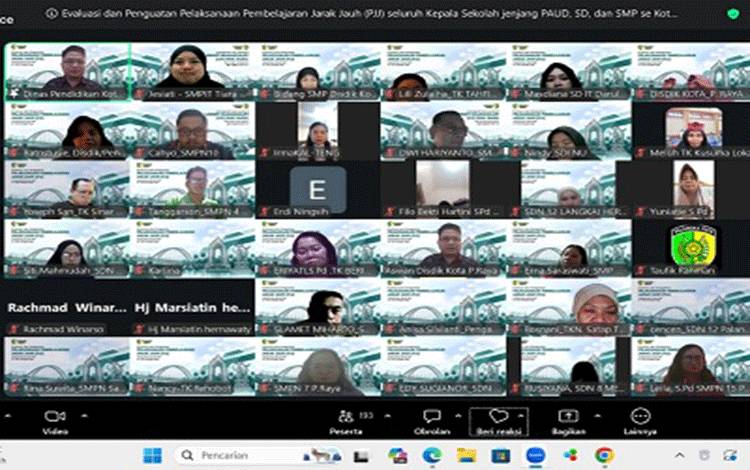Click muted mic icon on Taufik Rahman tile
The image size is (750, 470).
coord(641,270)
